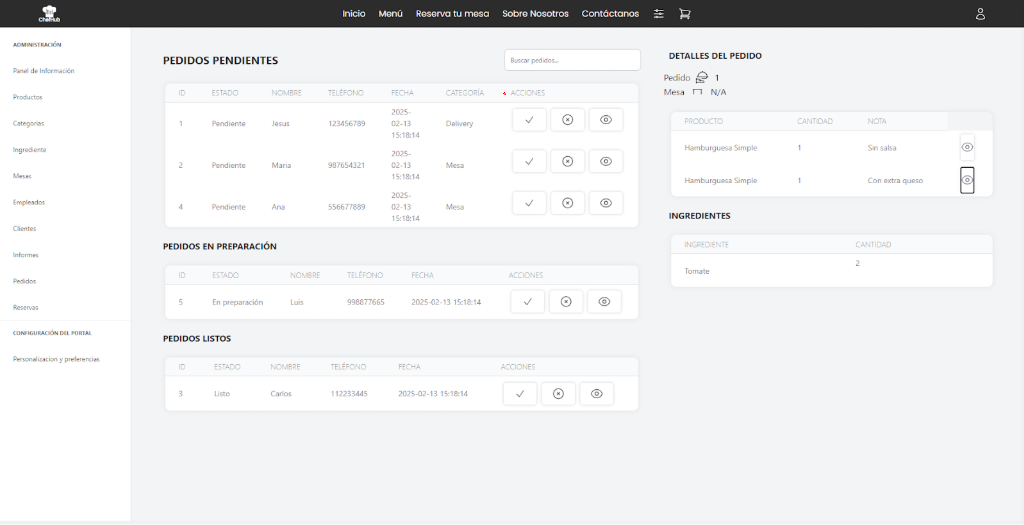Sort table by Categoría column header

click(465, 93)
